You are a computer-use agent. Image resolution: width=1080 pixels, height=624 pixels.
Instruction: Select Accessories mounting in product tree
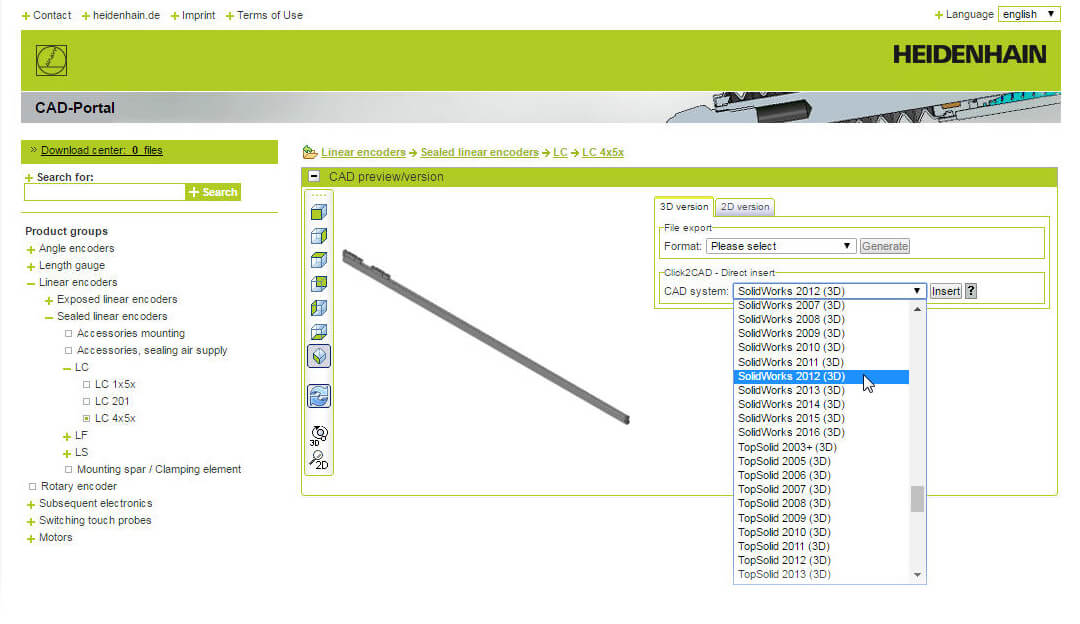tap(131, 333)
